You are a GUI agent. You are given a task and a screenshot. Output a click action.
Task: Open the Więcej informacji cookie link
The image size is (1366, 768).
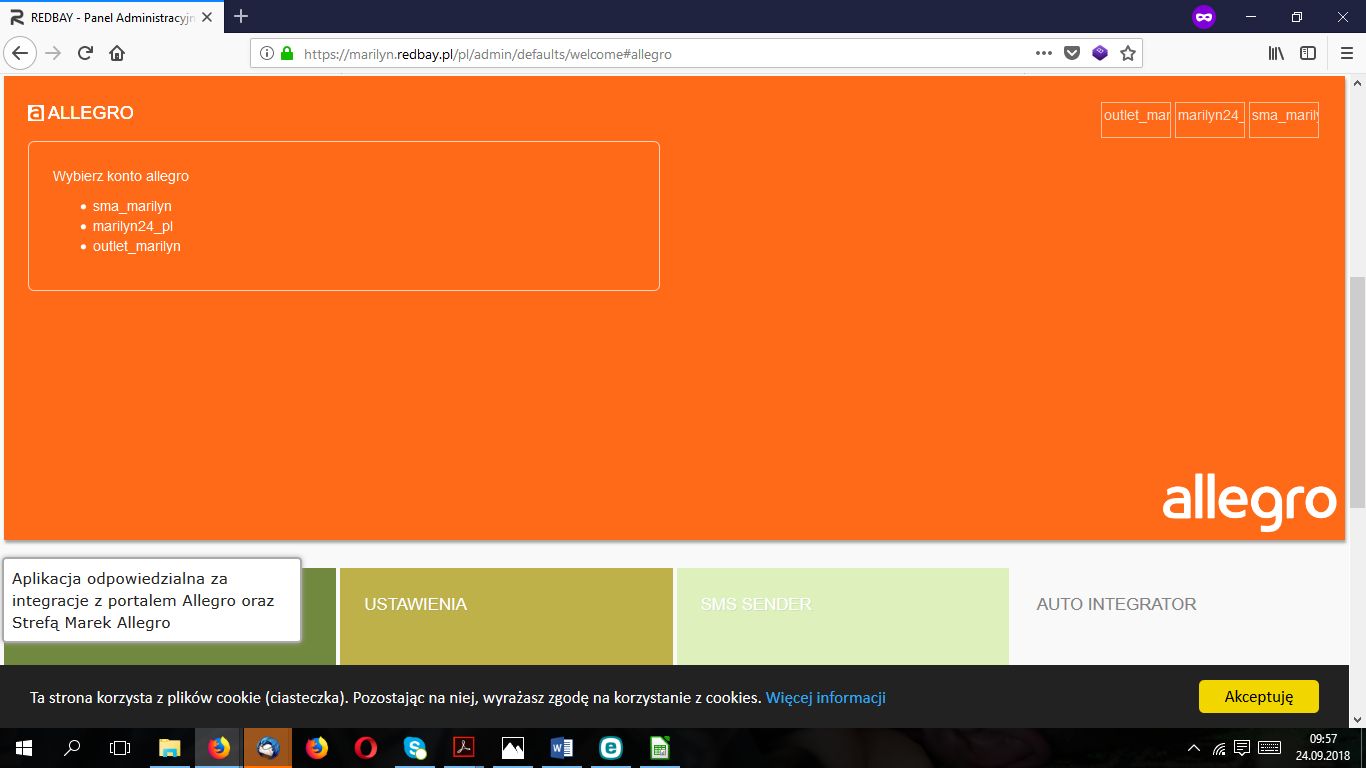tap(825, 697)
